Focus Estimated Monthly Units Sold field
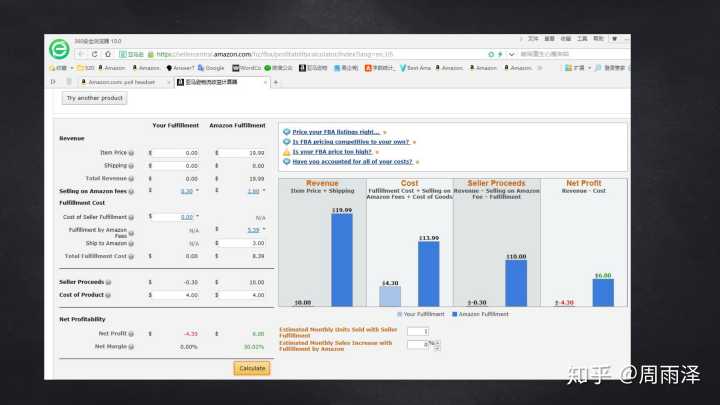This screenshot has height=405, width=720. (x=418, y=332)
